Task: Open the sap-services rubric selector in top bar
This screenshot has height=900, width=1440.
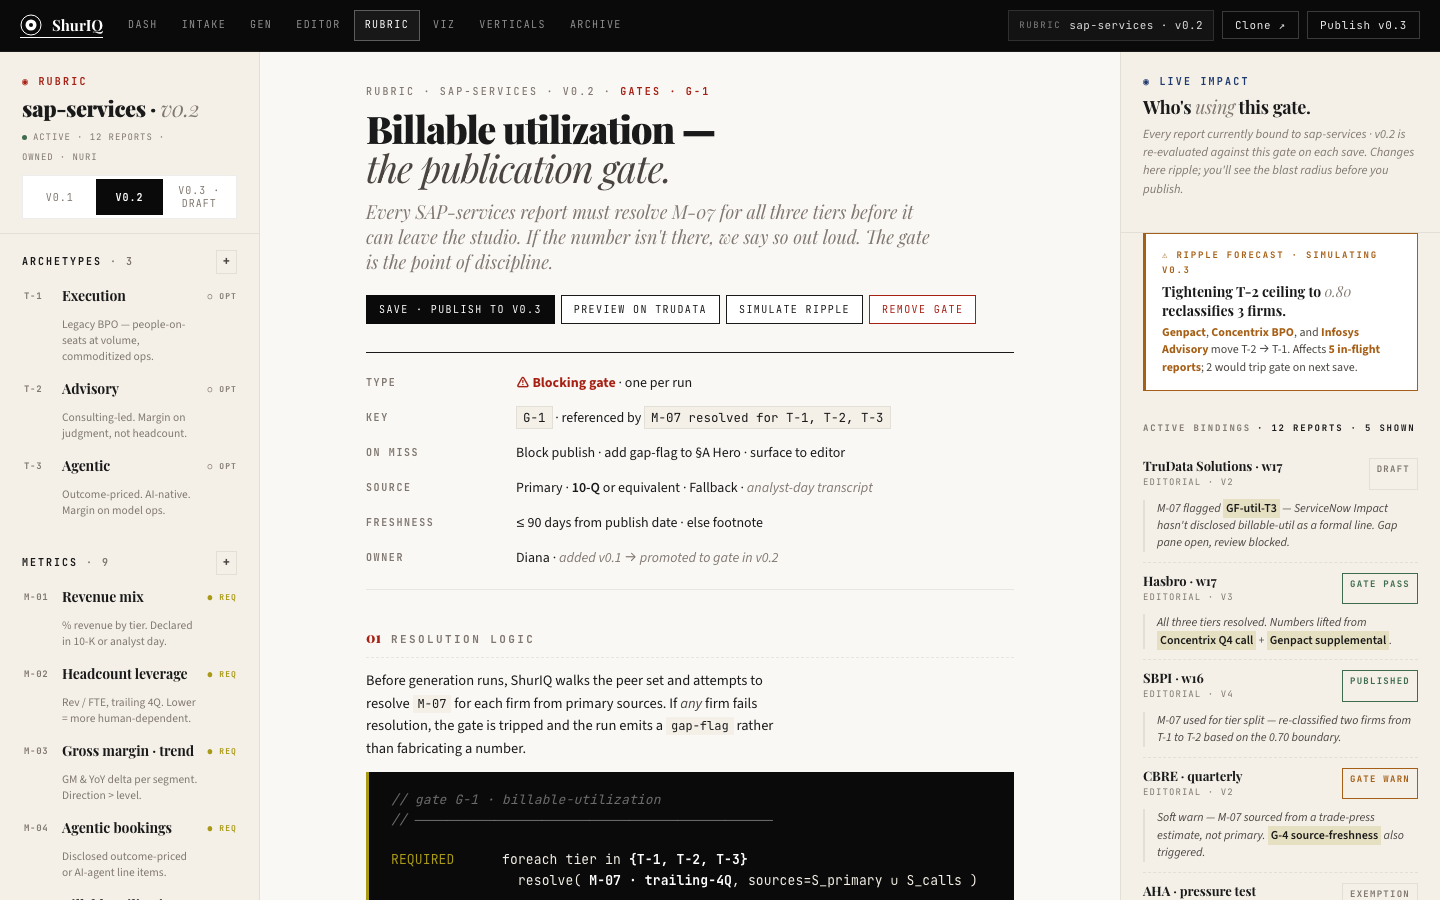Action: (x=1110, y=24)
